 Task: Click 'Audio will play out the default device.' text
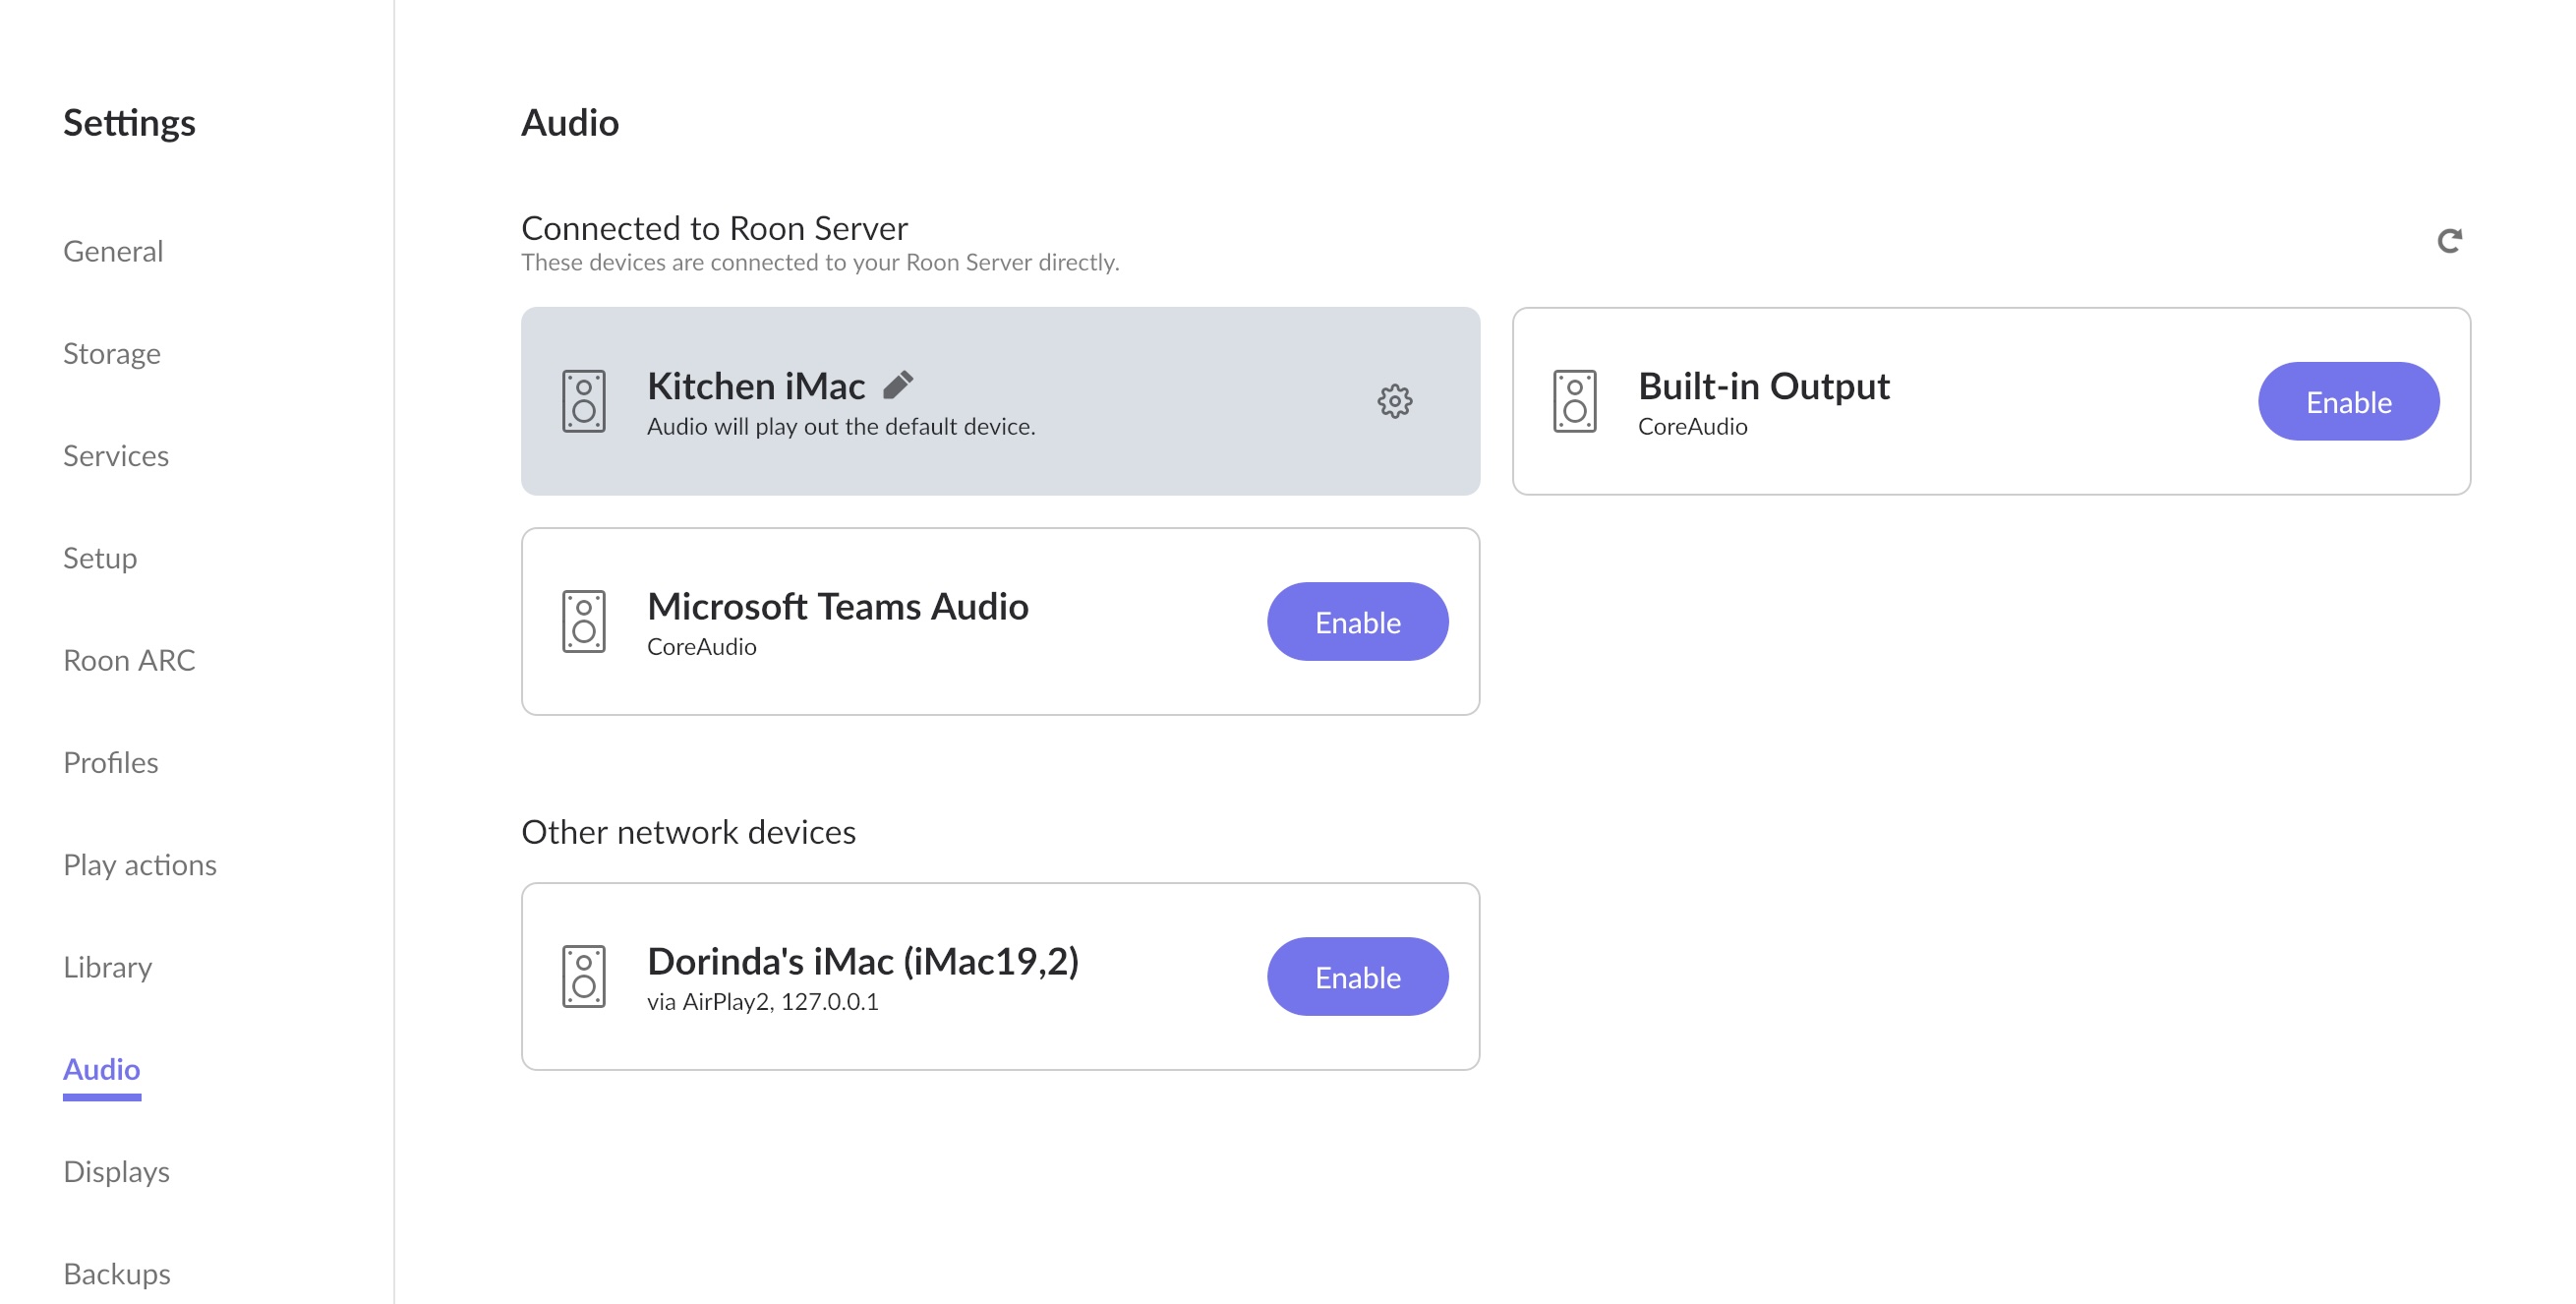841,427
